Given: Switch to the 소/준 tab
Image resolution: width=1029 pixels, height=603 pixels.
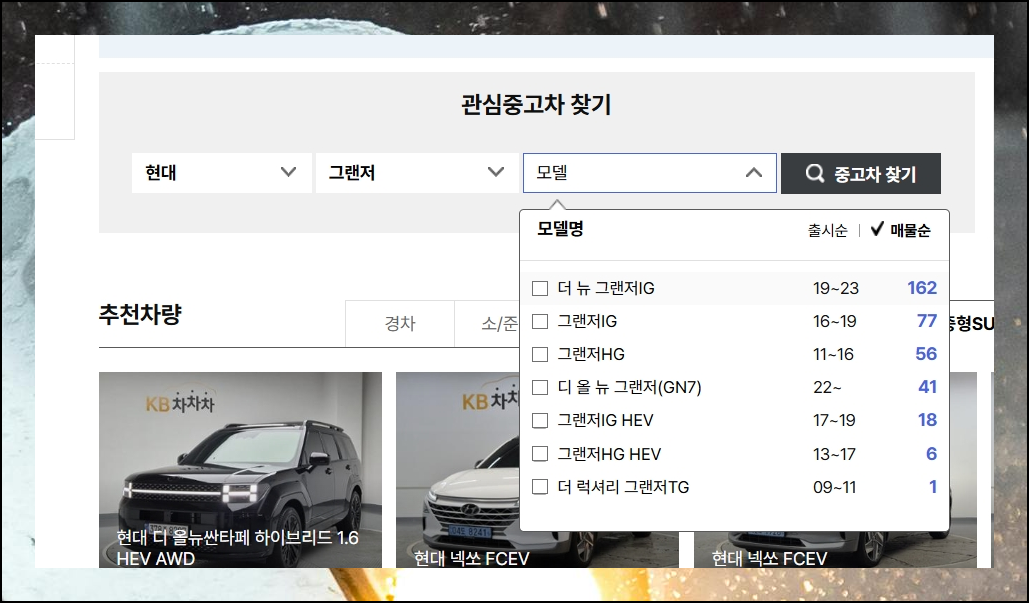Looking at the screenshot, I should pyautogui.click(x=488, y=323).
